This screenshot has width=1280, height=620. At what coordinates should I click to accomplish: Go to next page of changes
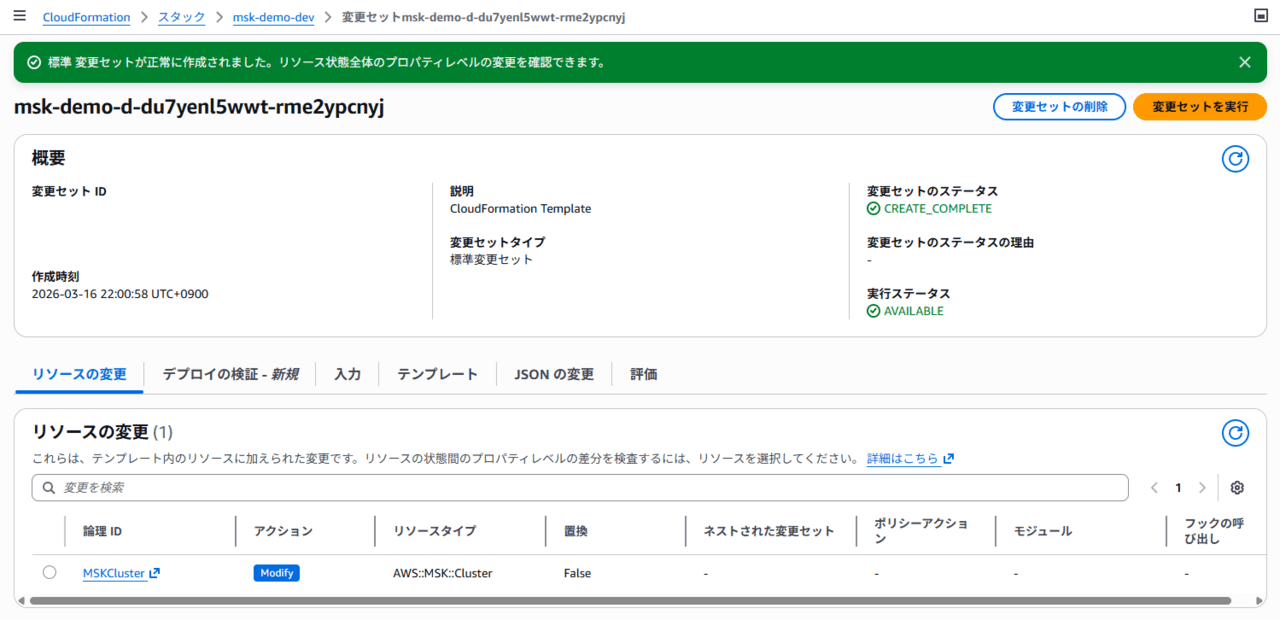pos(1202,488)
